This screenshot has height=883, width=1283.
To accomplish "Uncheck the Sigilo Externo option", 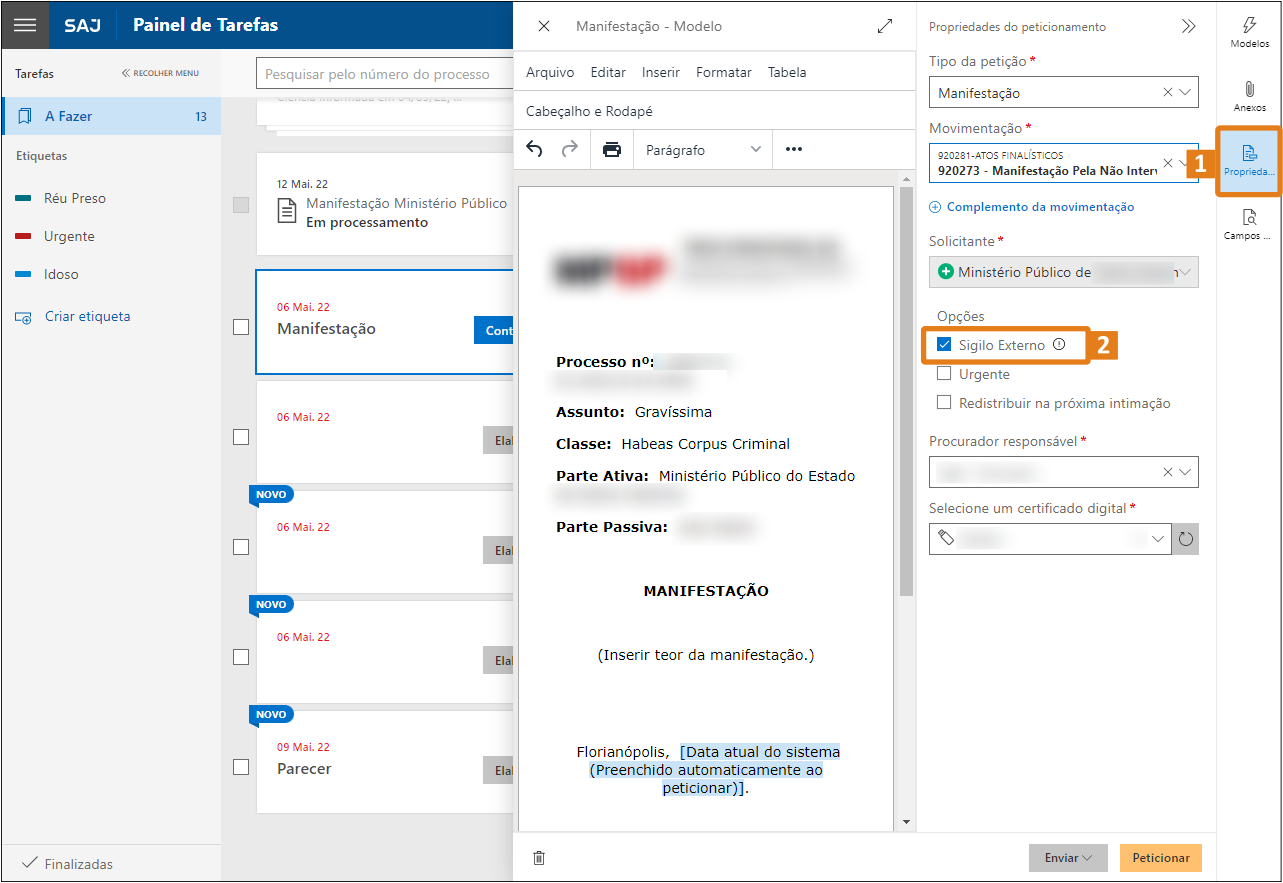I will pos(944,345).
